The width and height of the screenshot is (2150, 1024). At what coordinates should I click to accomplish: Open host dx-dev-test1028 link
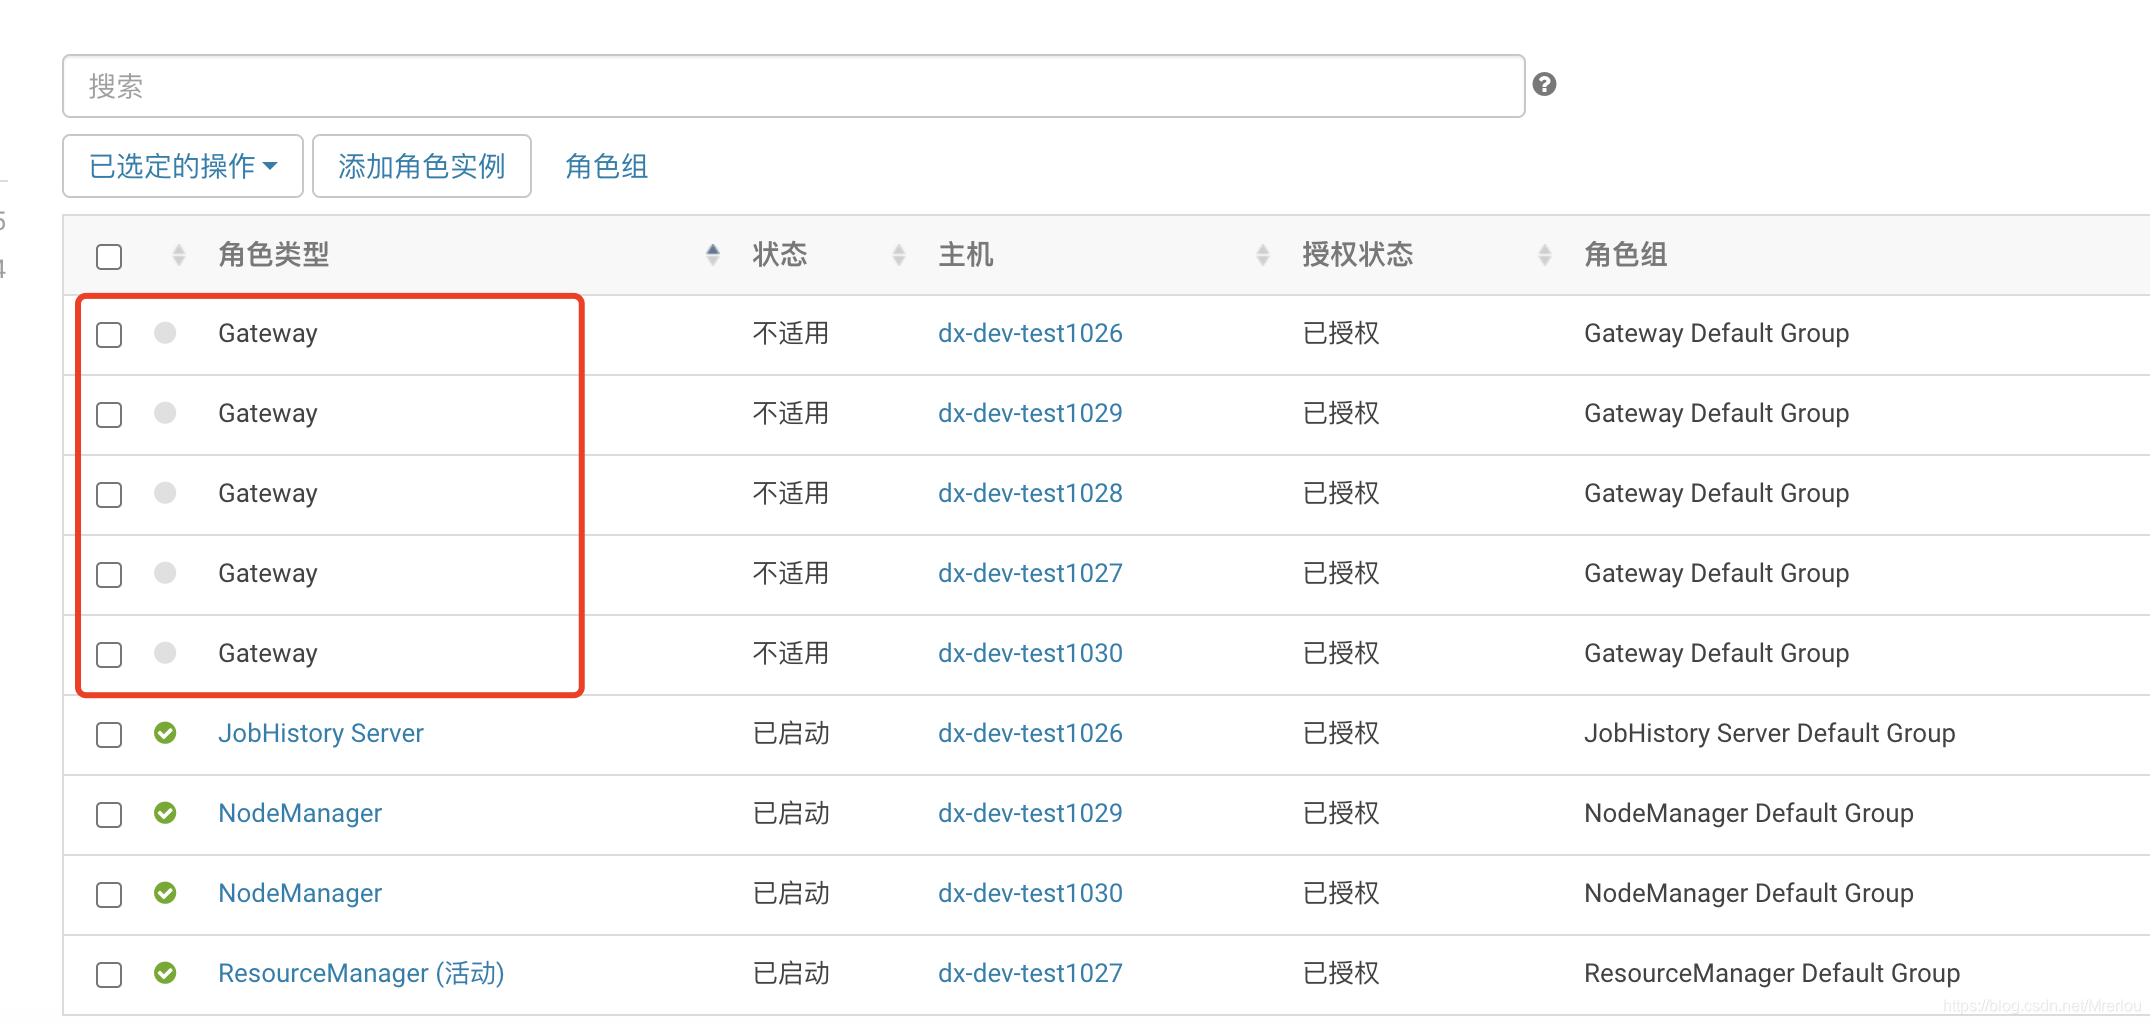(1030, 493)
